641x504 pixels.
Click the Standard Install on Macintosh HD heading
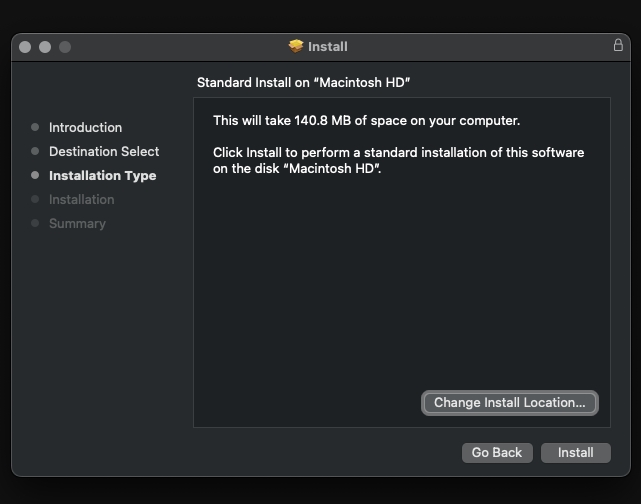coord(304,82)
